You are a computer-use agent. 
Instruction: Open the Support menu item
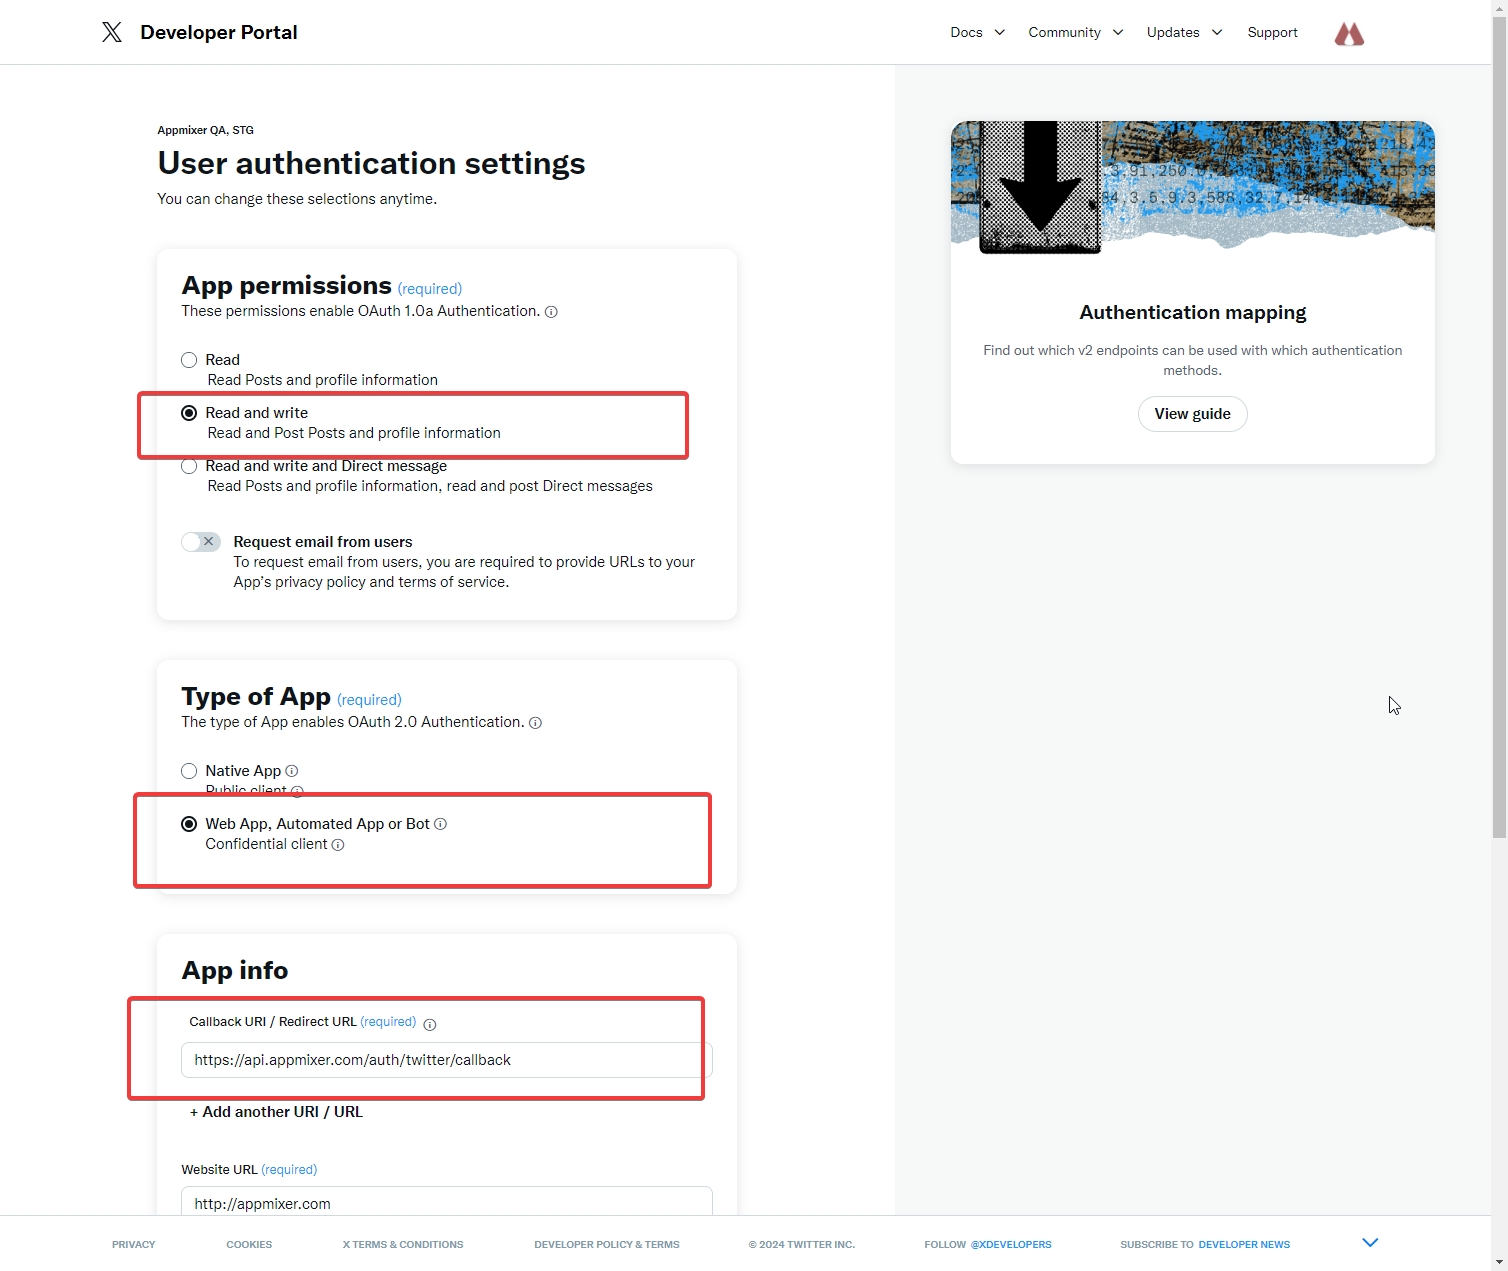(1272, 32)
